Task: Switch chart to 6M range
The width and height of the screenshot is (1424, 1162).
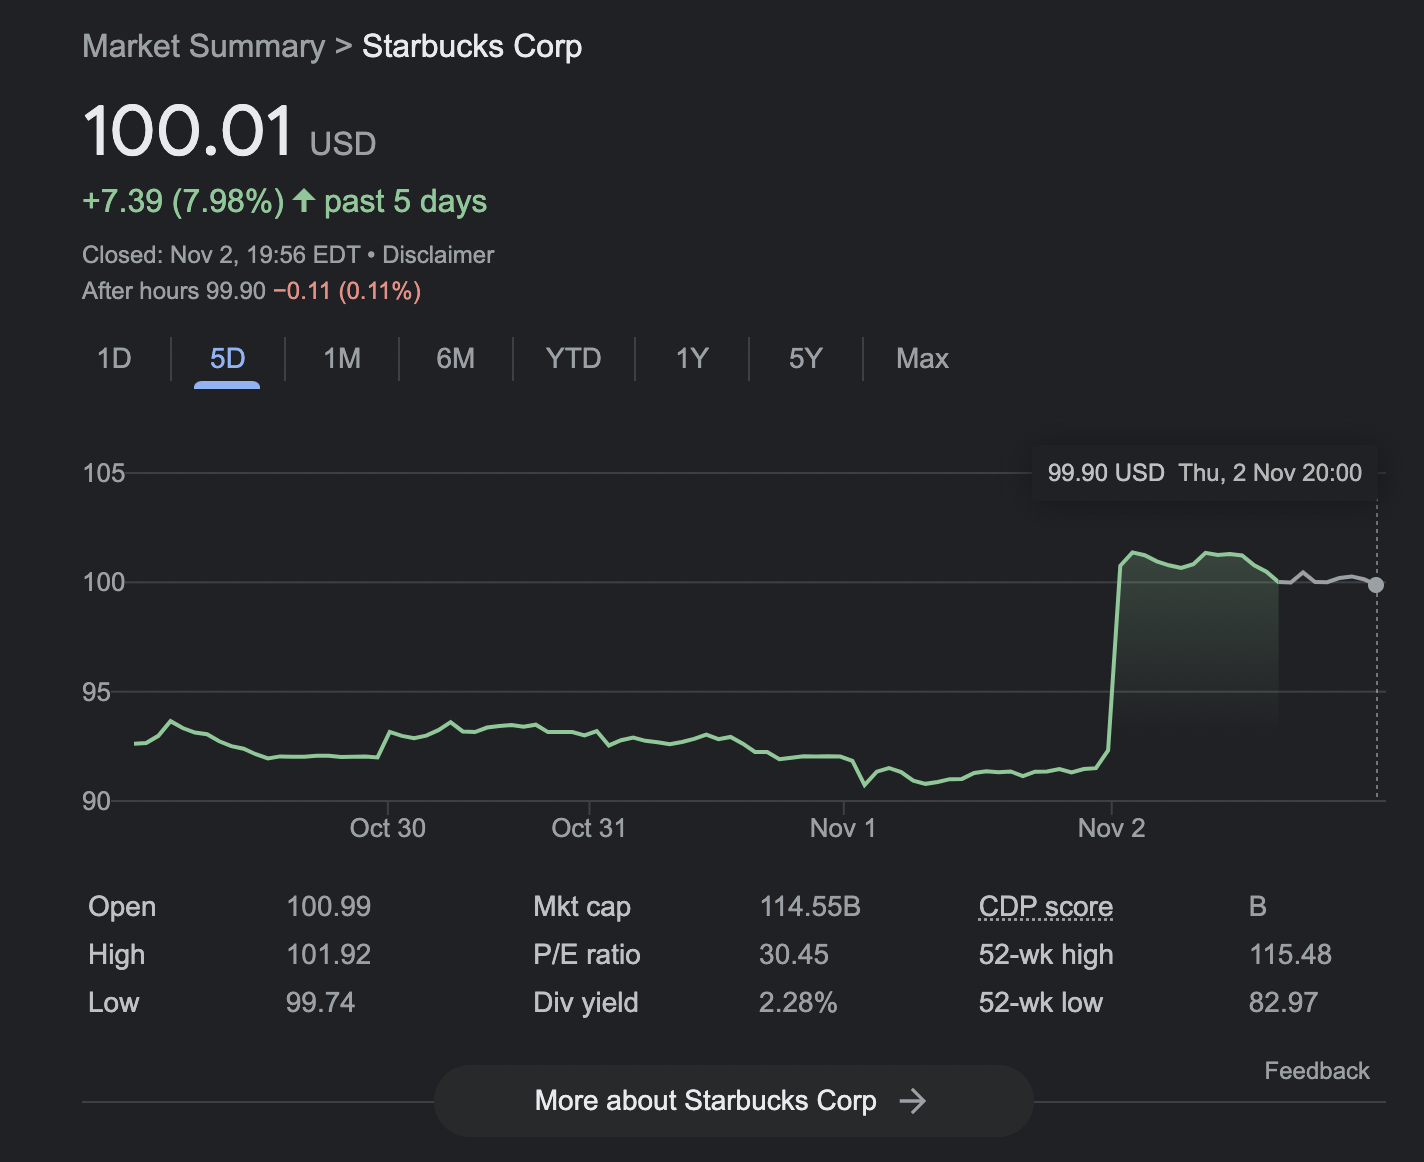Action: pyautogui.click(x=455, y=358)
